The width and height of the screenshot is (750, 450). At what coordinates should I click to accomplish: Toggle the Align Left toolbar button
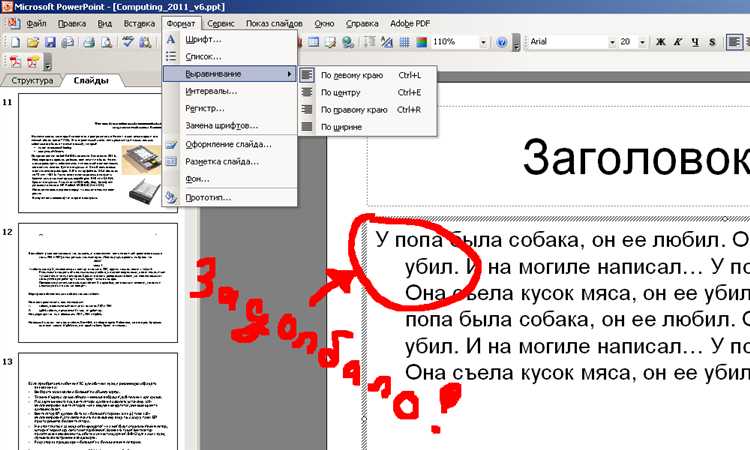point(734,42)
